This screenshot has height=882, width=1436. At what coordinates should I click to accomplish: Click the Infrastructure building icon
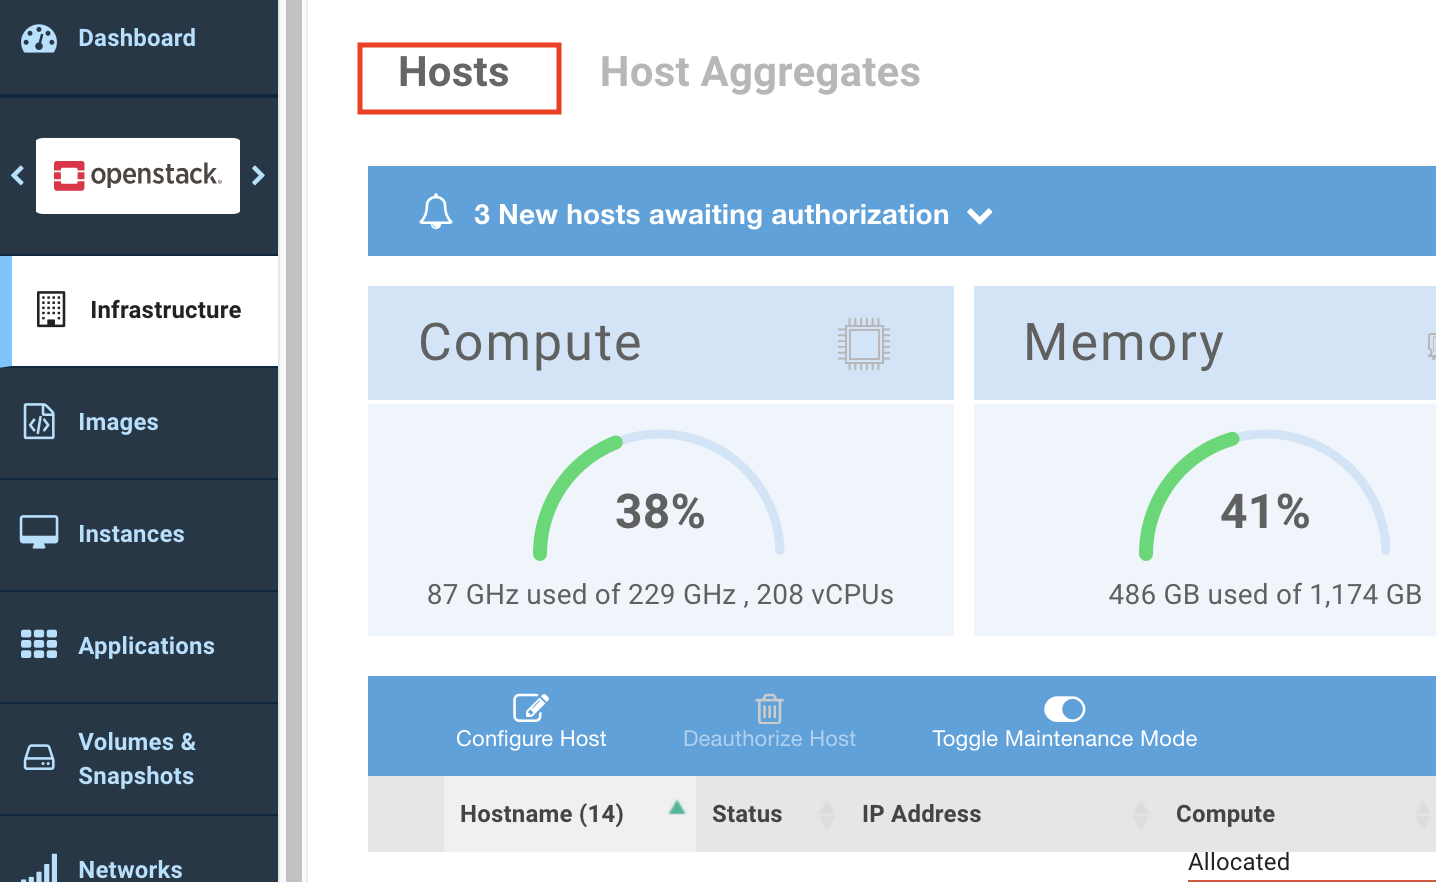tap(51, 310)
